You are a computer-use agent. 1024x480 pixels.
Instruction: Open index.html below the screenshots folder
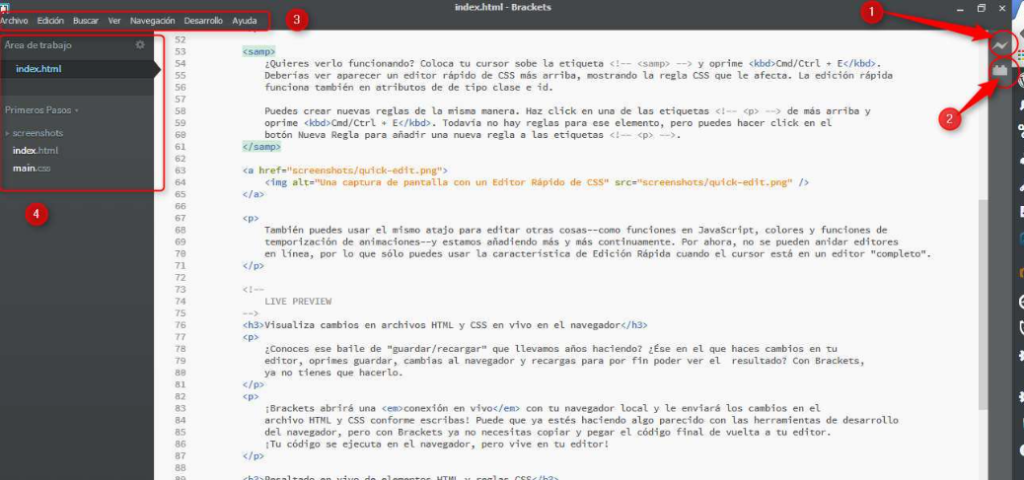pos(35,151)
